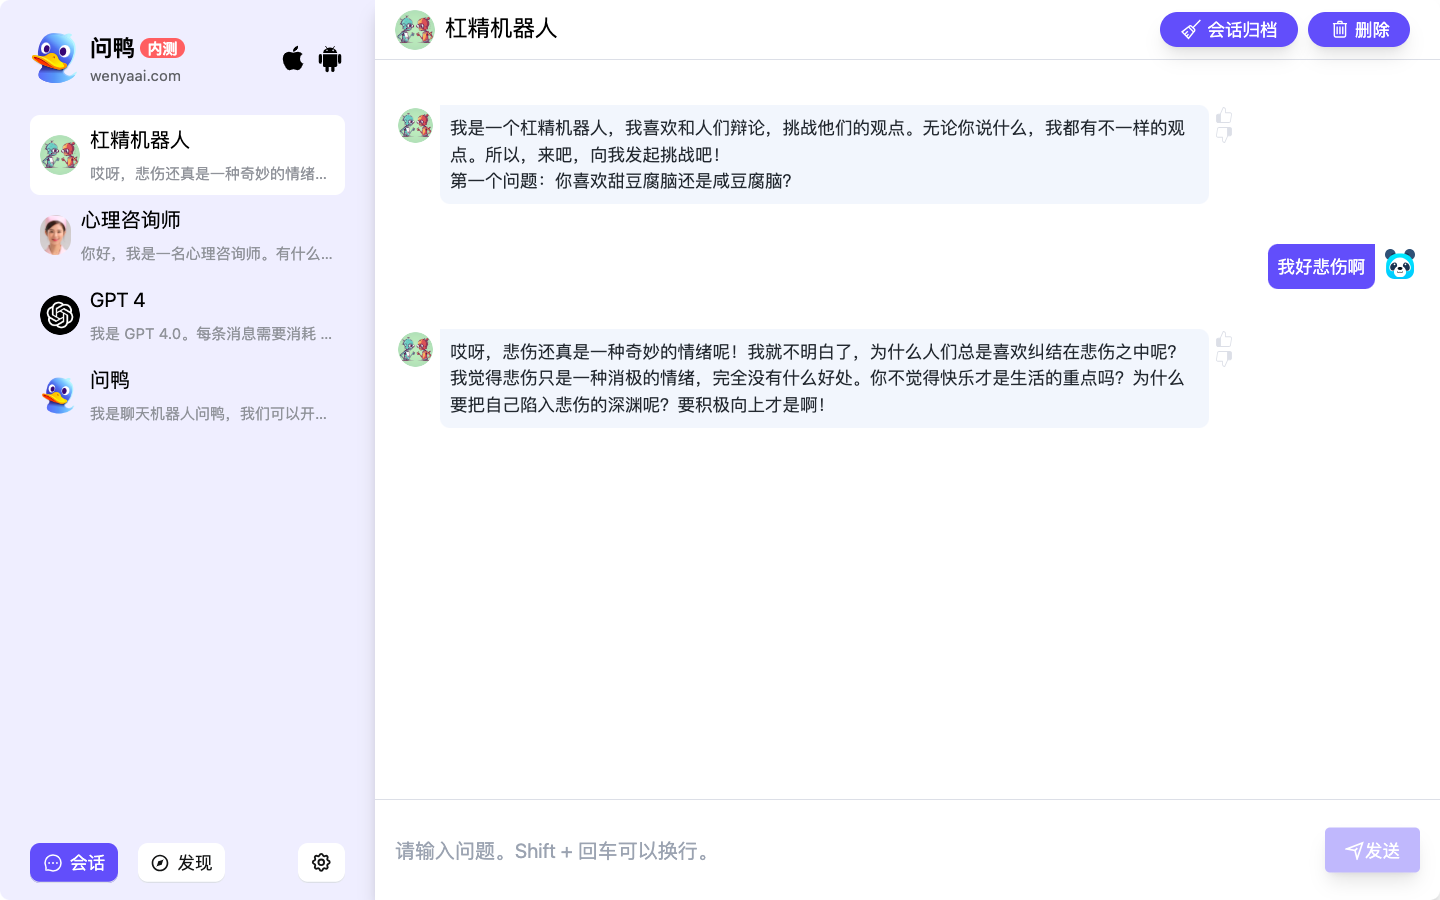Click the Android download icon
The width and height of the screenshot is (1440, 900).
(x=330, y=59)
